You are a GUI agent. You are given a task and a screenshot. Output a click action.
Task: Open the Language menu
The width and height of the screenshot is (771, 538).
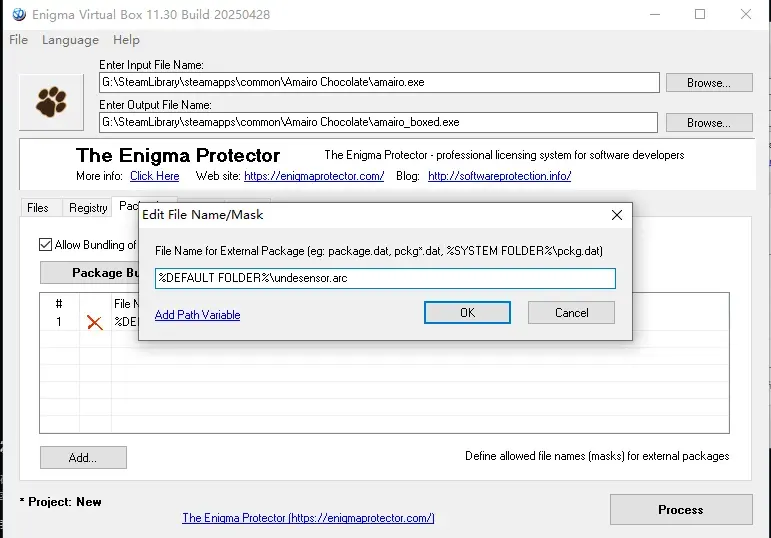[70, 40]
